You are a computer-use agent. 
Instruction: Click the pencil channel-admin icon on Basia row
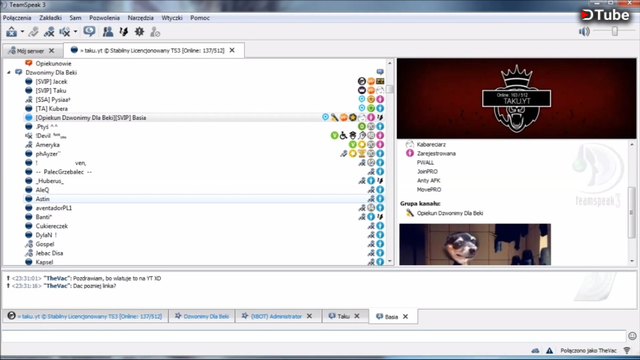tap(335, 118)
